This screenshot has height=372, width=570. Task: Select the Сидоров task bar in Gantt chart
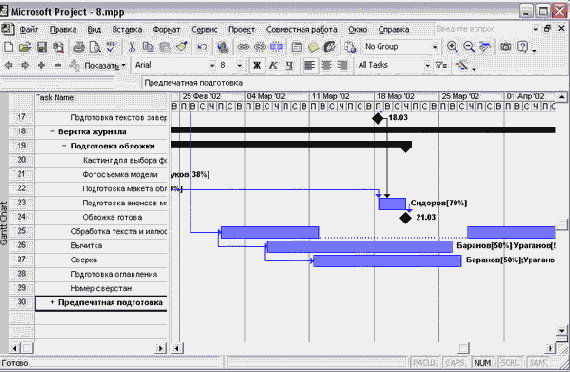click(x=392, y=204)
